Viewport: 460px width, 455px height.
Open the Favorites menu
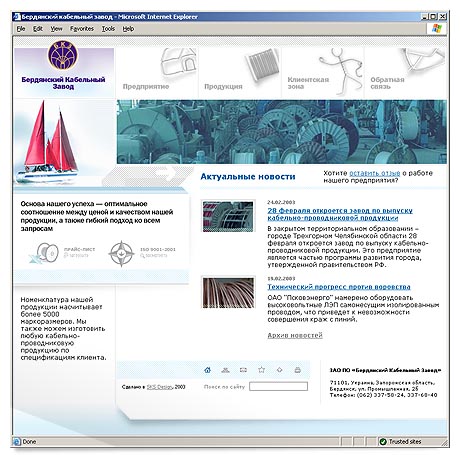tap(82, 29)
